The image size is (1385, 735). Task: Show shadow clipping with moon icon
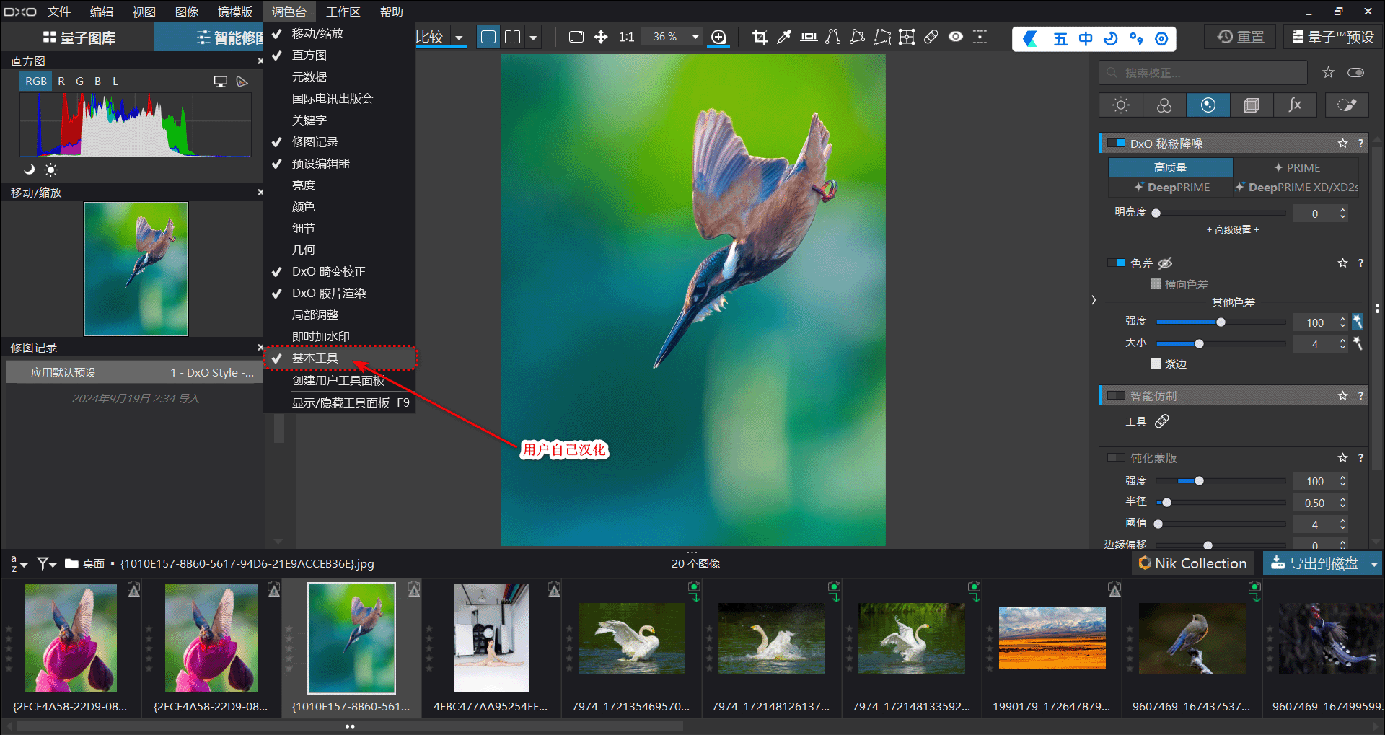(30, 169)
